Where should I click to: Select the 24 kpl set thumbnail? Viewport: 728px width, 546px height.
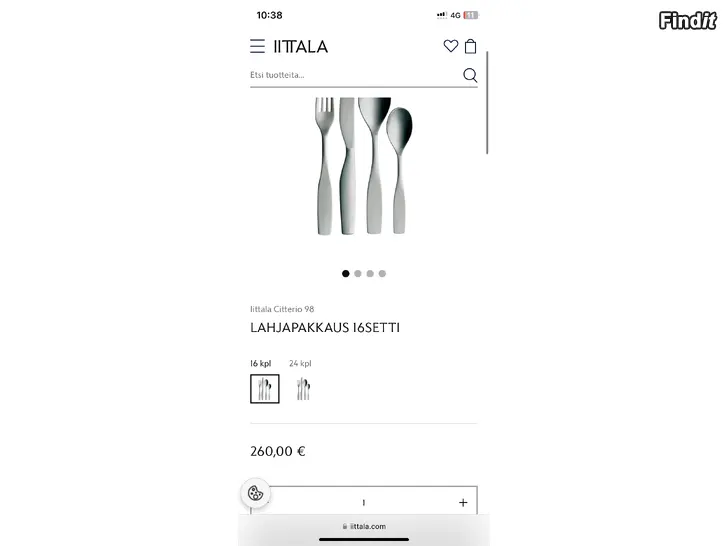click(303, 389)
